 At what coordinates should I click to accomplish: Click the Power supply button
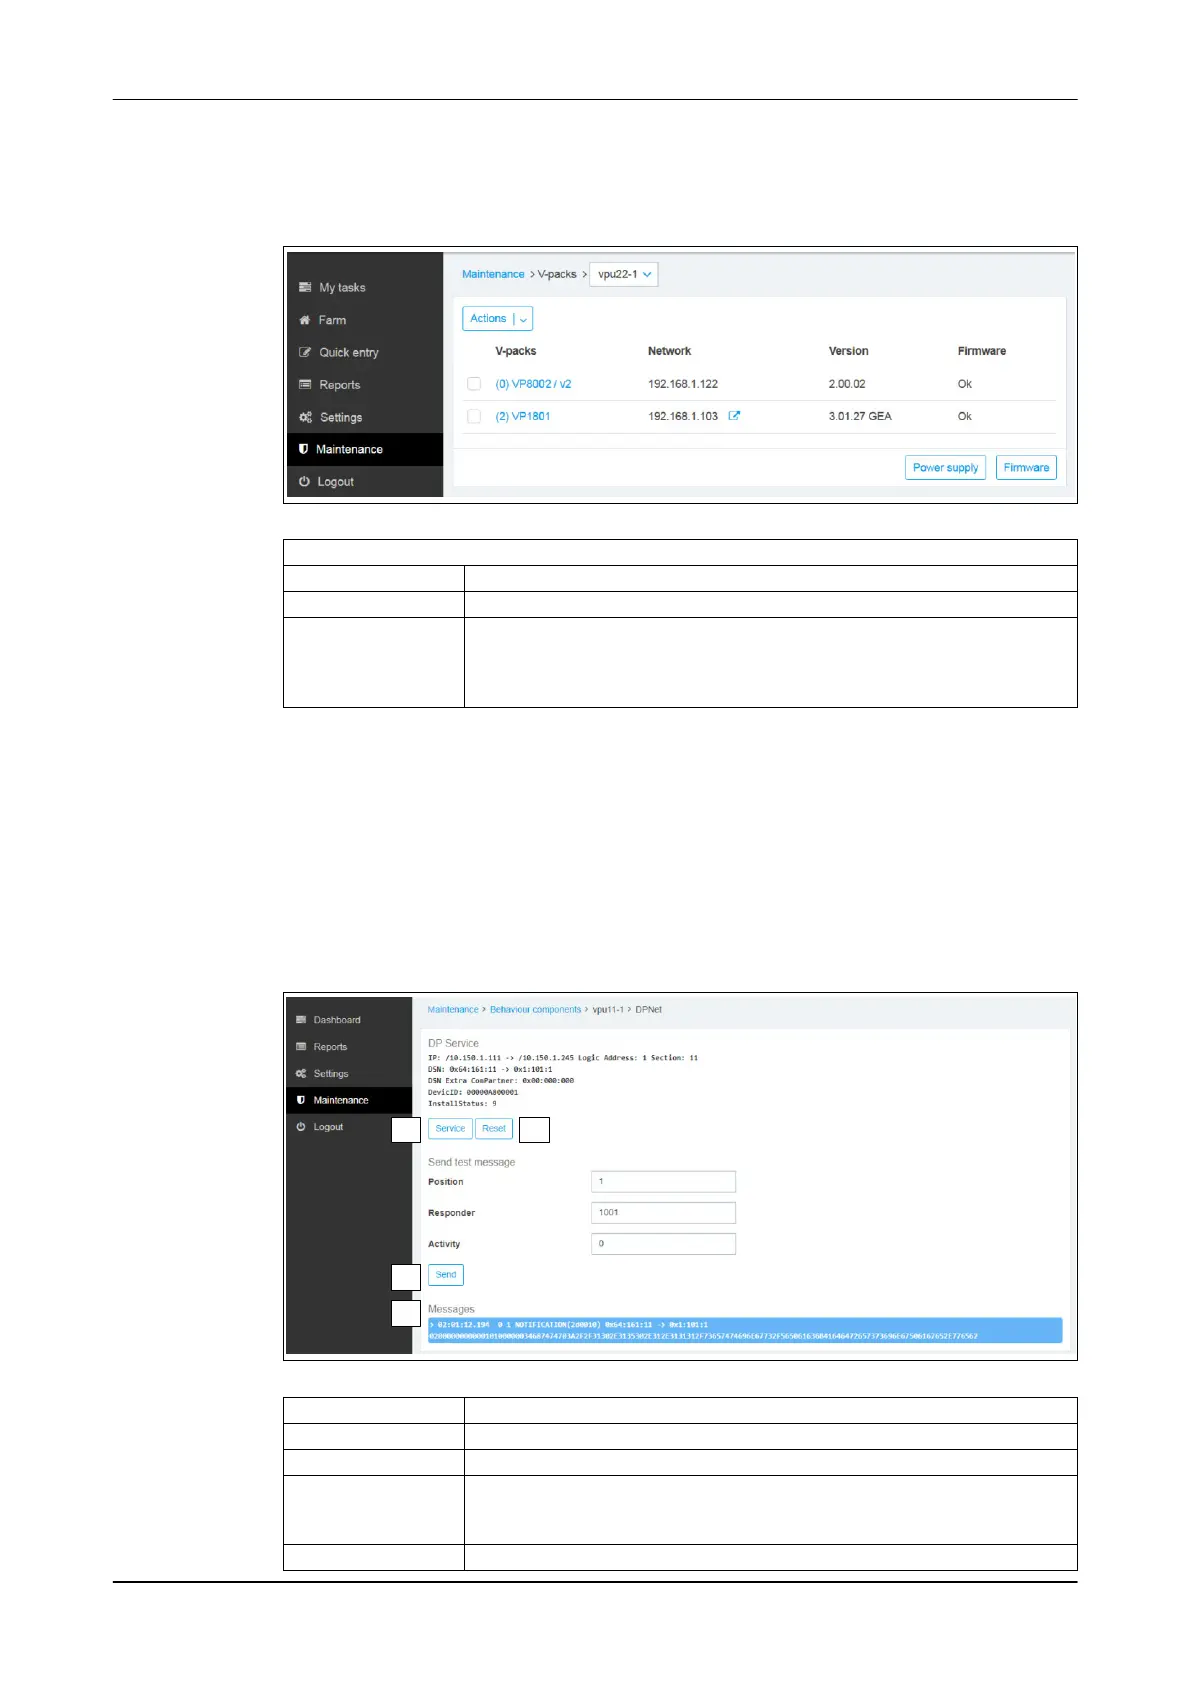945,468
